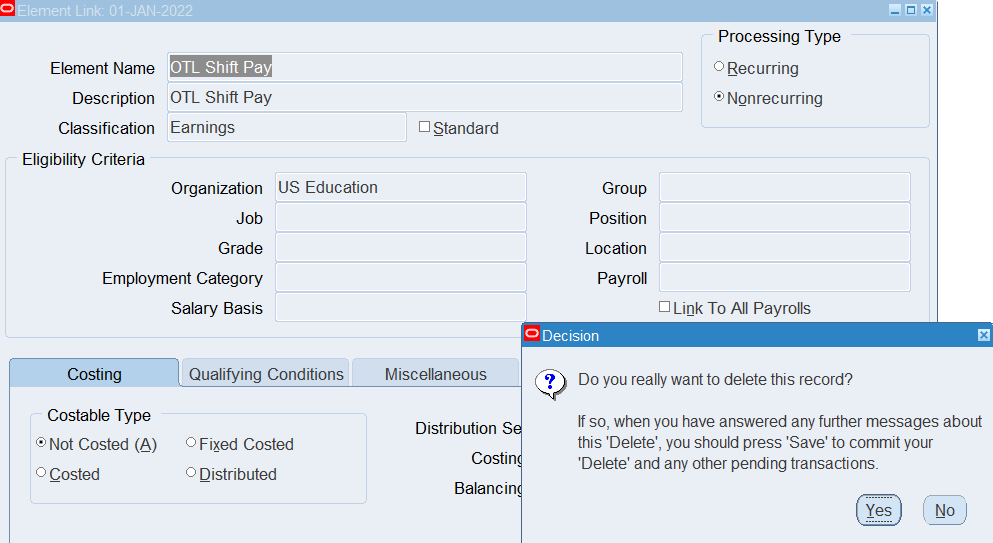Viewport: 993px width, 543px height.
Task: Choose the Distributed costable type
Action: pyautogui.click(x=191, y=473)
